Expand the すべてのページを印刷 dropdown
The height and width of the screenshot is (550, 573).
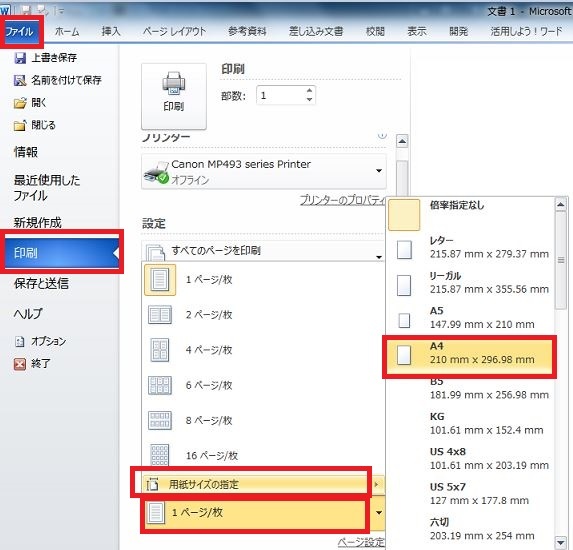click(x=379, y=257)
